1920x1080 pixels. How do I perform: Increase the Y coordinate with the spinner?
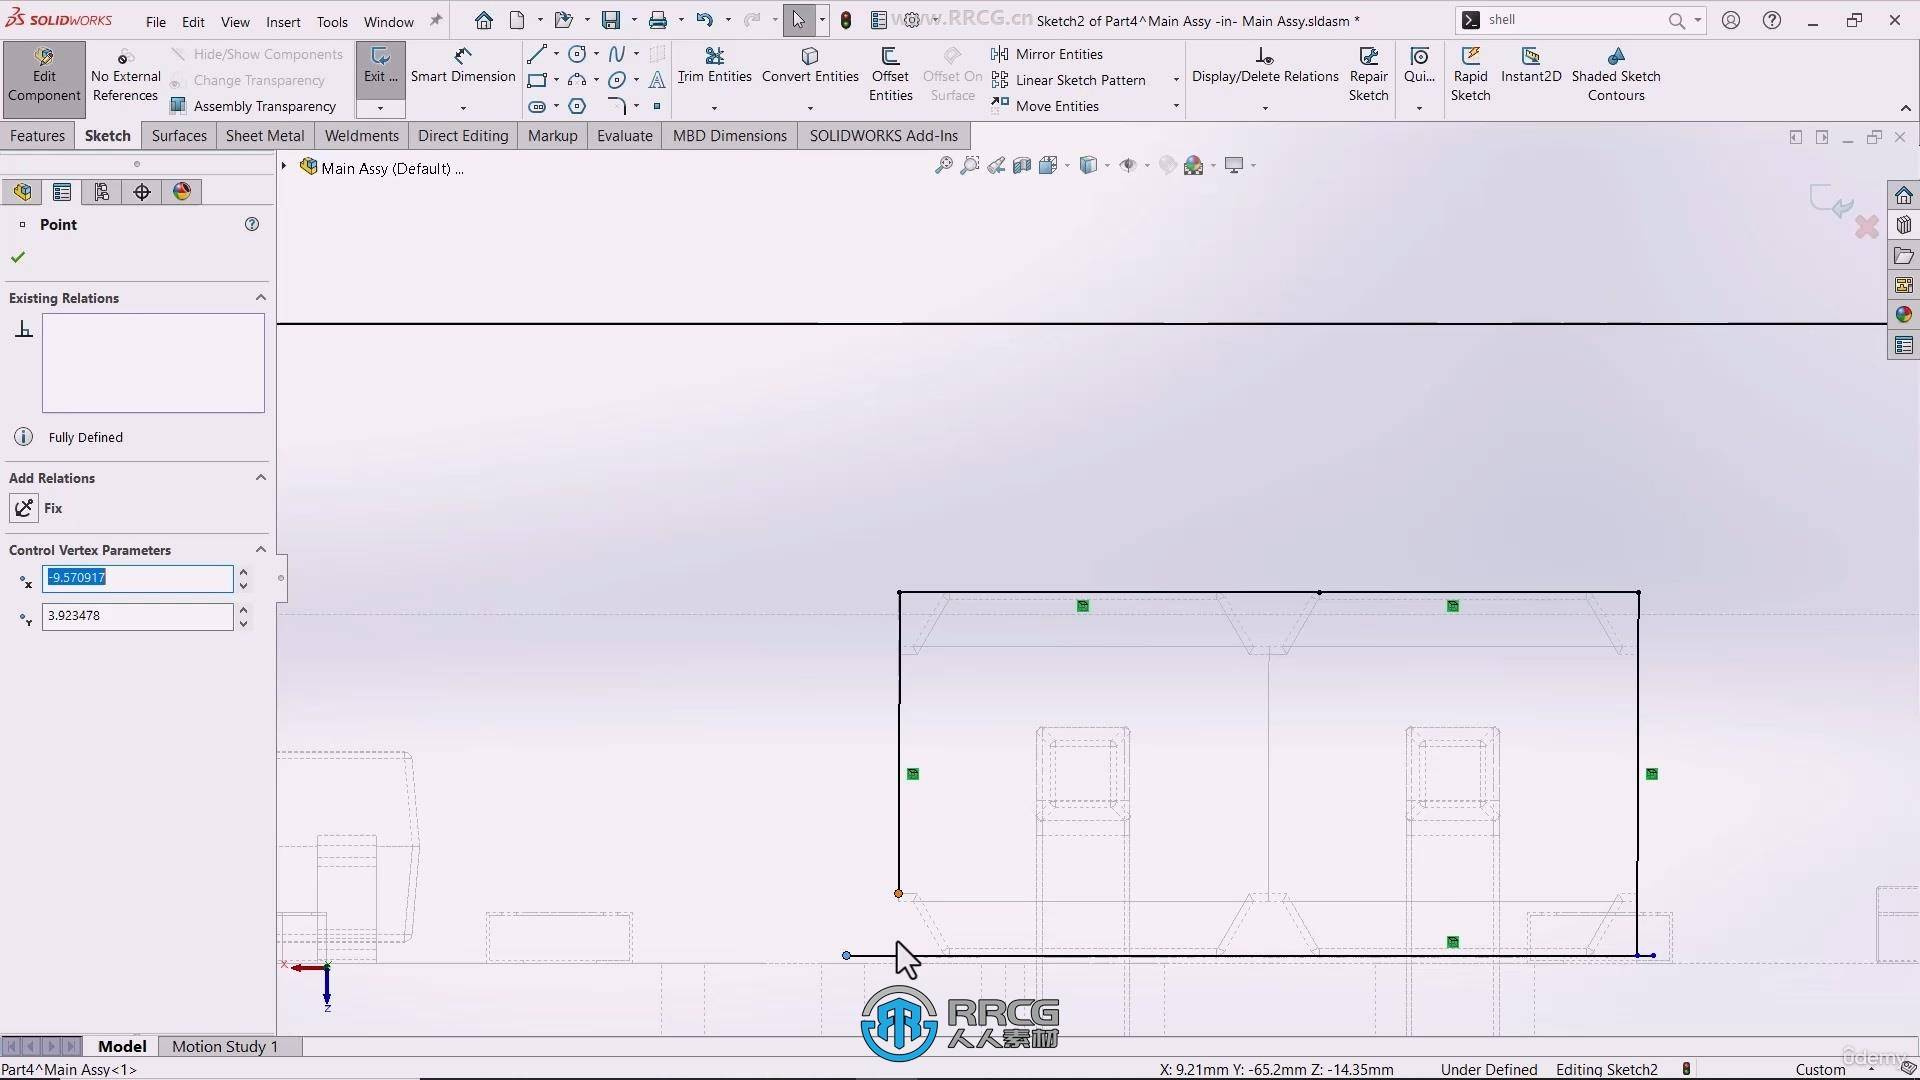[x=243, y=609]
